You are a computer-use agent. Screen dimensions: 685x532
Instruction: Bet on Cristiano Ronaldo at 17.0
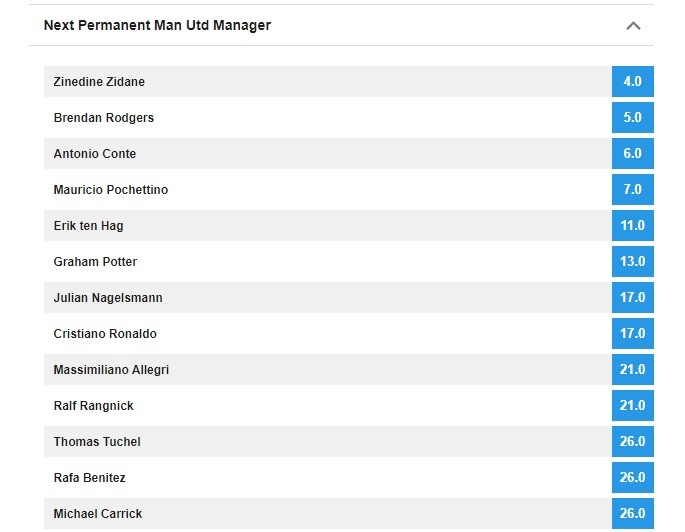click(x=632, y=334)
